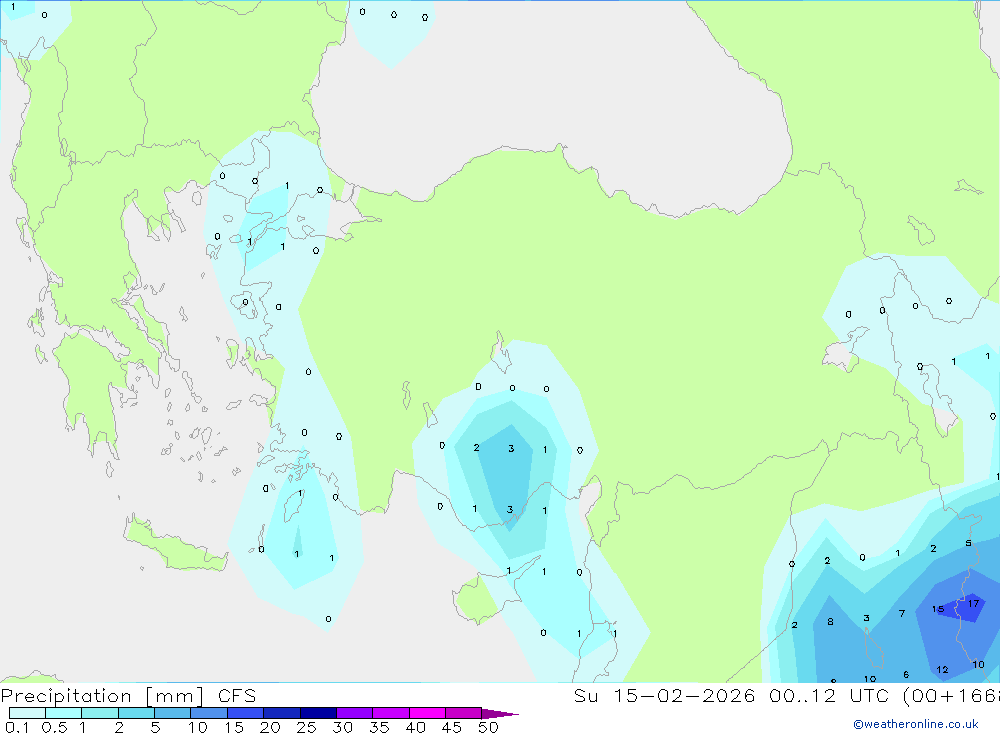Click the 'CFS' model label
The width and height of the screenshot is (1000, 733).
tap(237, 696)
